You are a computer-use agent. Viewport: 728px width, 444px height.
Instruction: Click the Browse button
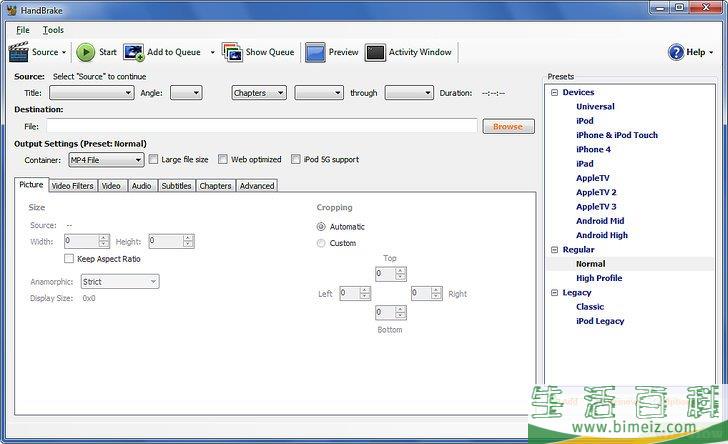click(x=508, y=126)
